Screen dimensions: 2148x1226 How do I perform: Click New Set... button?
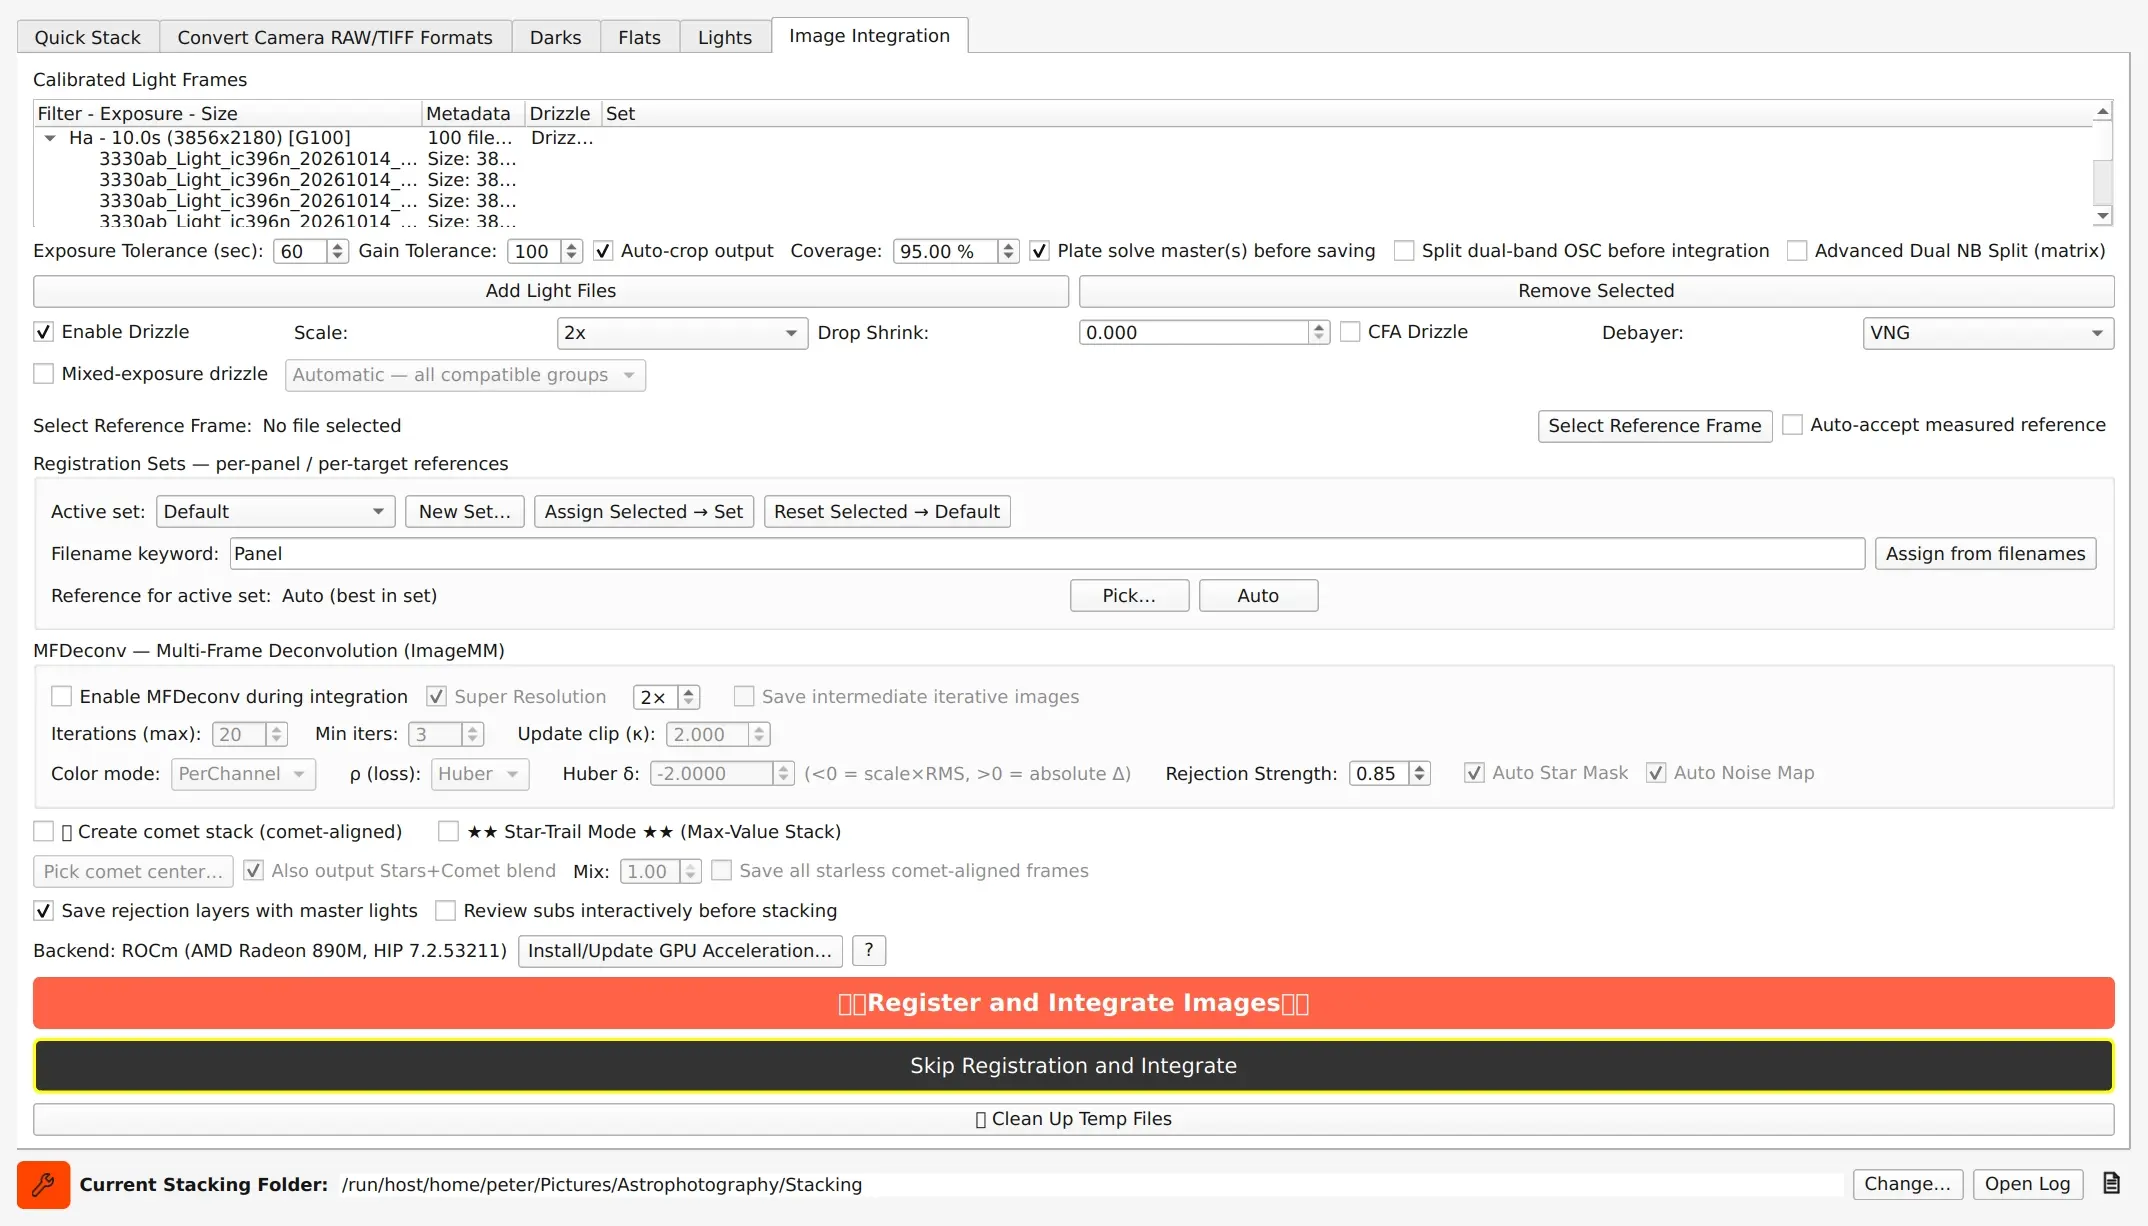(465, 512)
